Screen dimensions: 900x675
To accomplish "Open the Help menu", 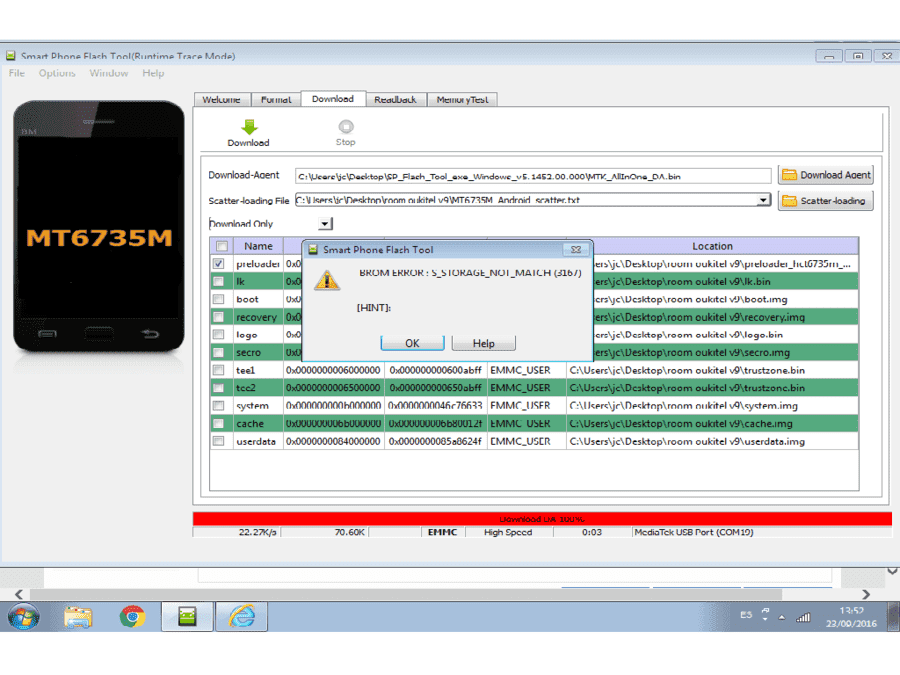I will [153, 73].
